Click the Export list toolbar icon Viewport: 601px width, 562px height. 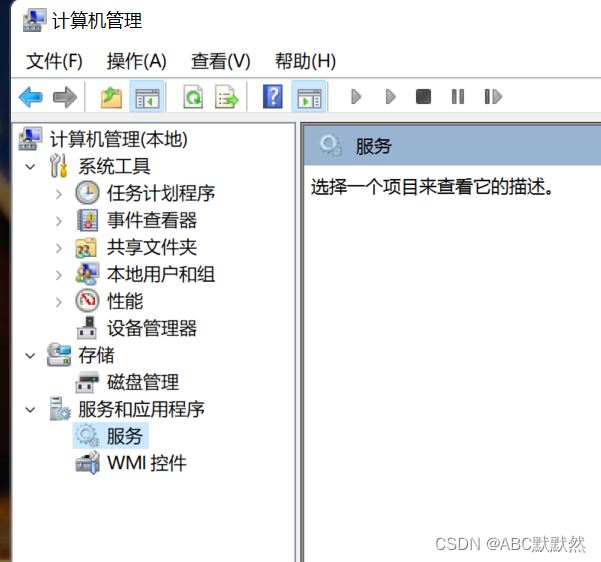coord(227,97)
